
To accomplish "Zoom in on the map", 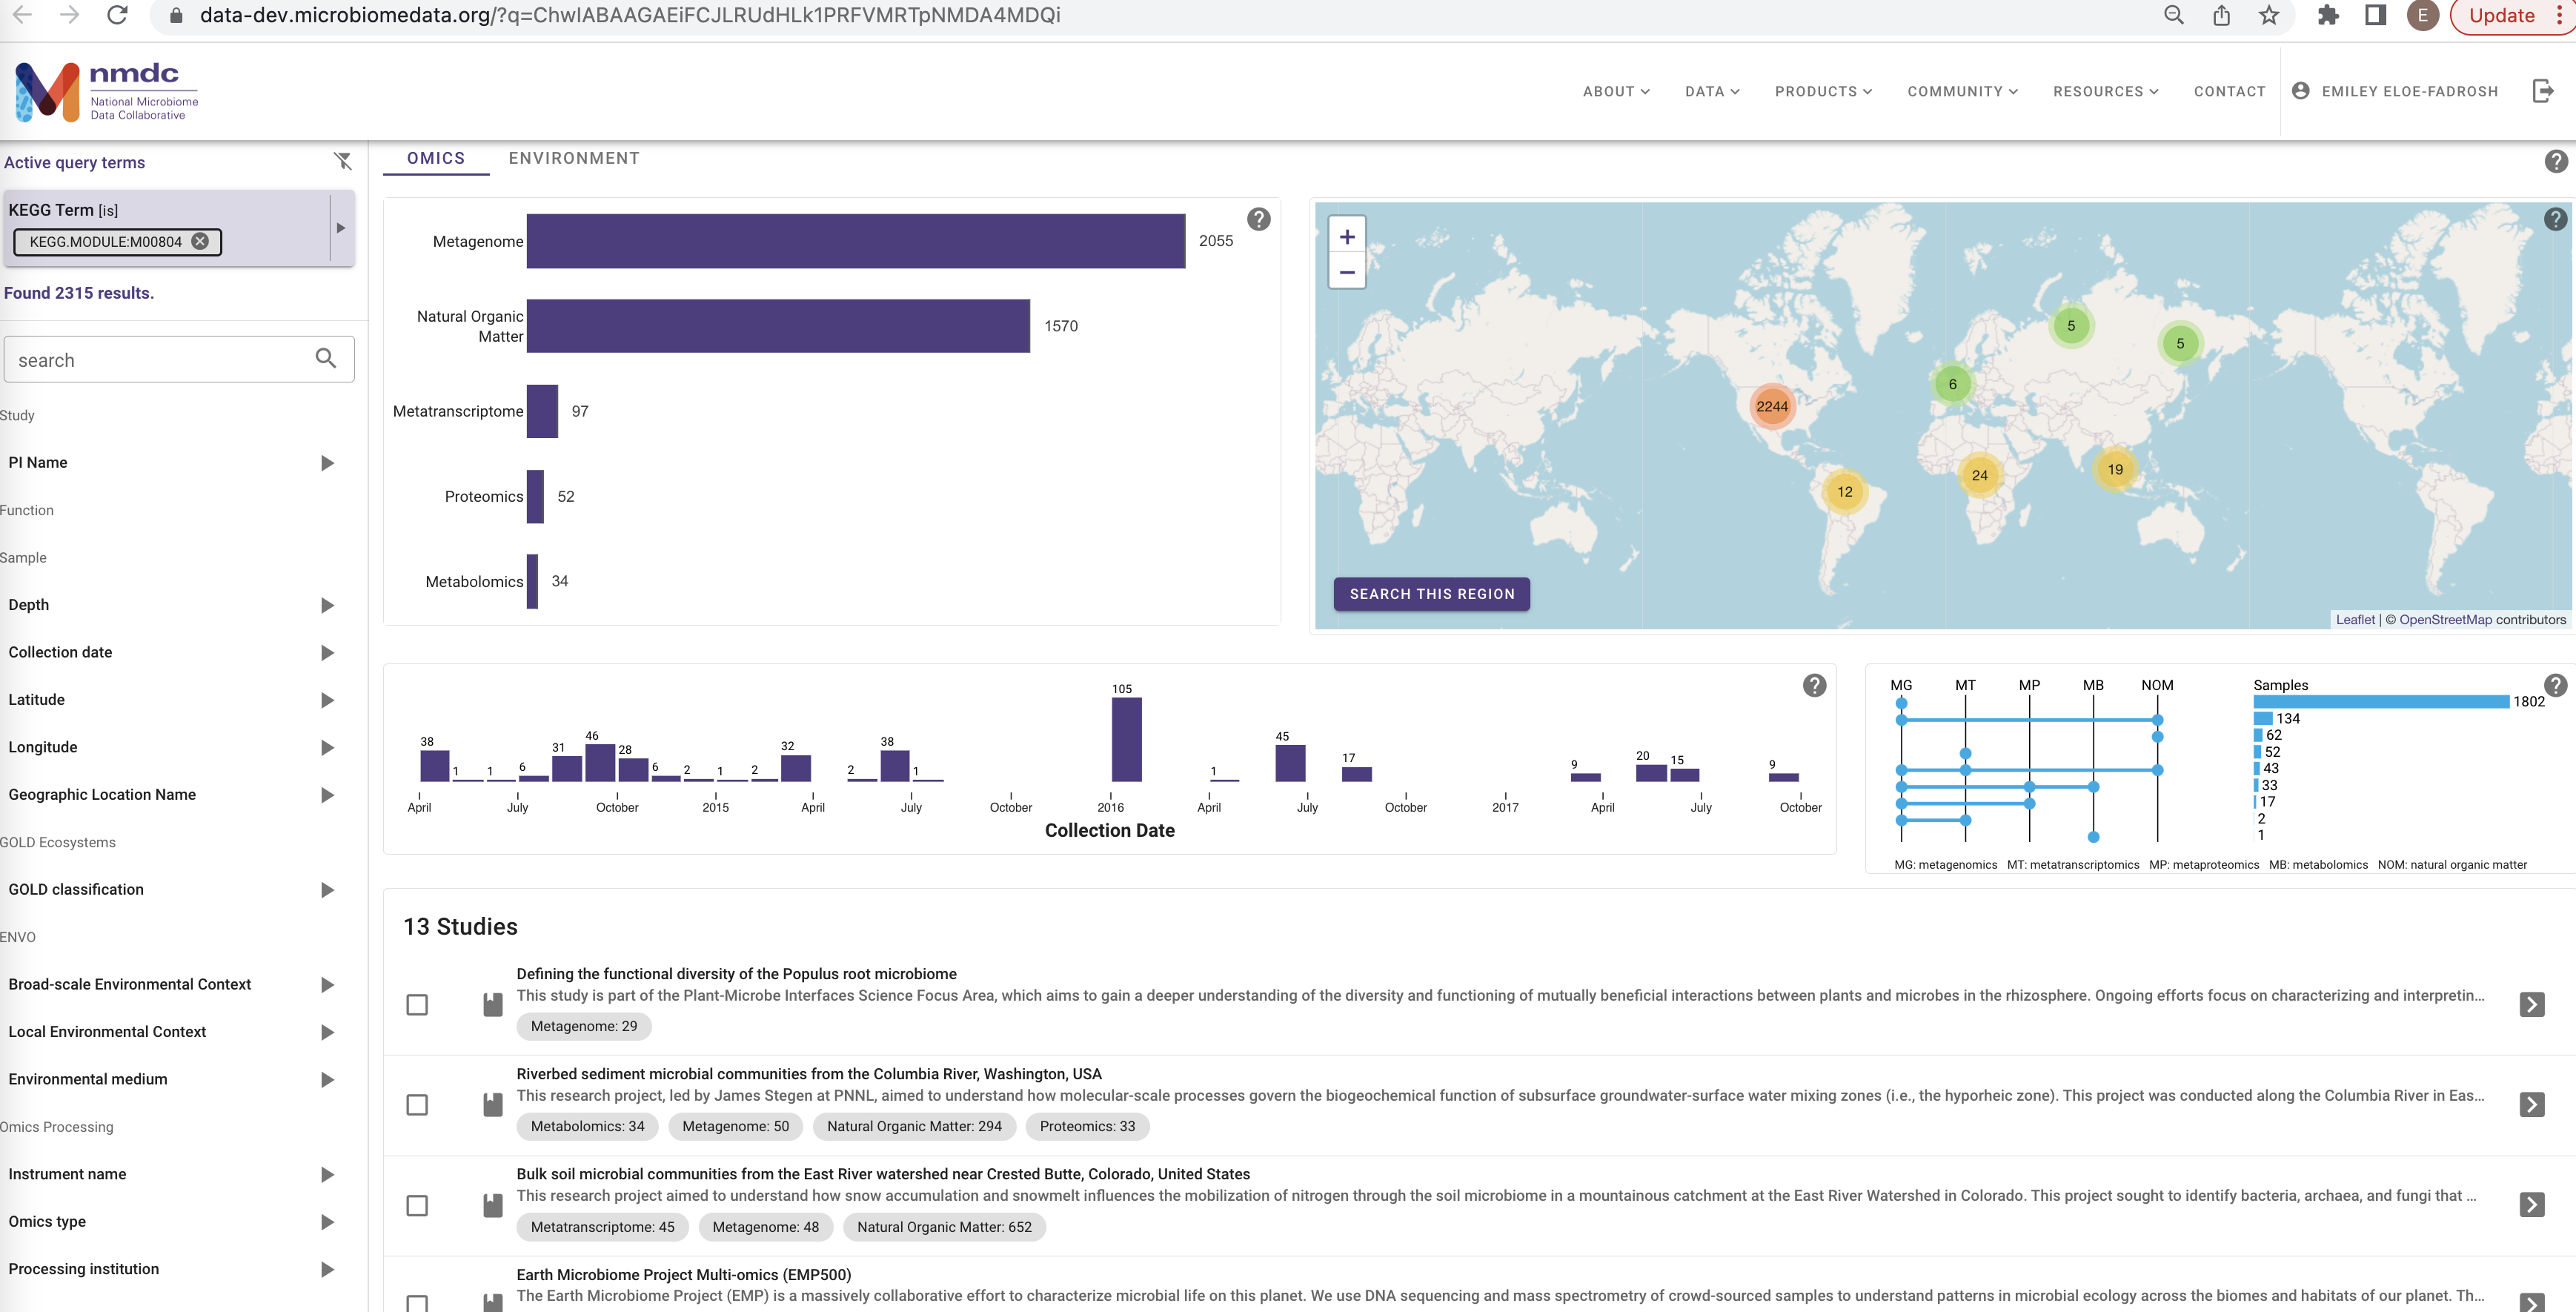I will tap(1347, 236).
